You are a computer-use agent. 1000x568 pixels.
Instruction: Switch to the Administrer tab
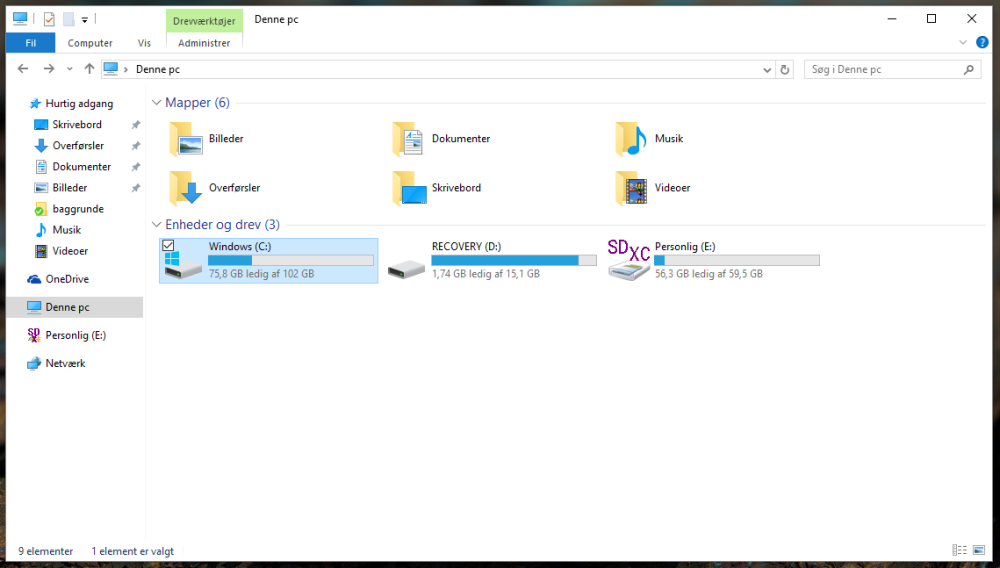204,43
